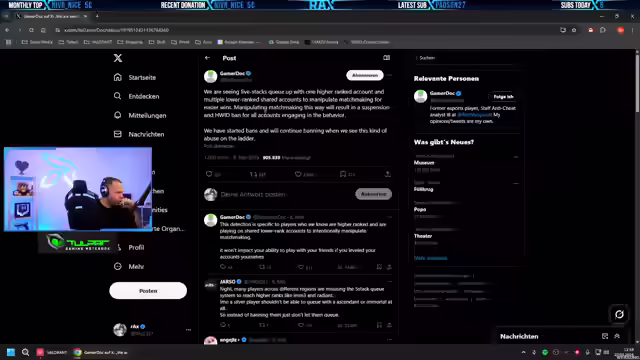Click the browser address bar
Viewport: 640px width, 360px height.
(x=306, y=30)
